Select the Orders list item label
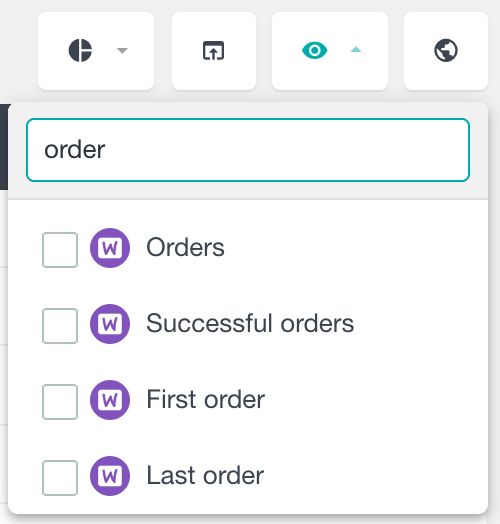500x524 pixels. 185,248
